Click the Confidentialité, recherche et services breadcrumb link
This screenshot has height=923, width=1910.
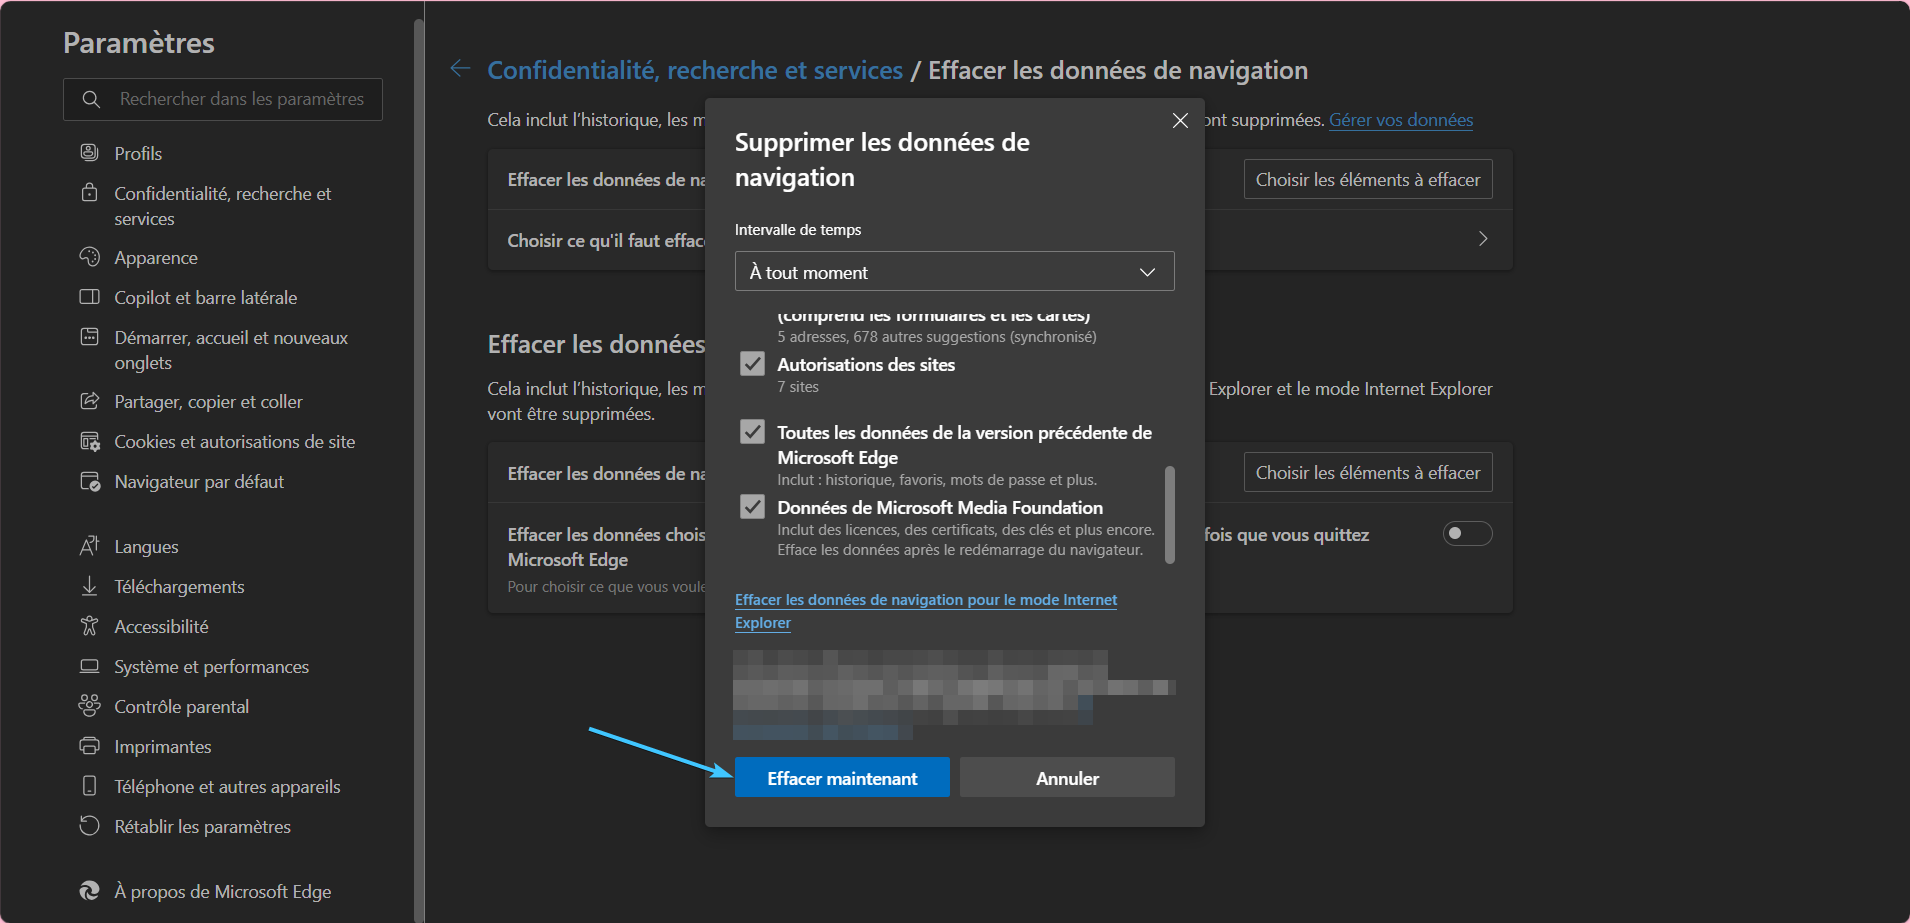[x=695, y=70]
